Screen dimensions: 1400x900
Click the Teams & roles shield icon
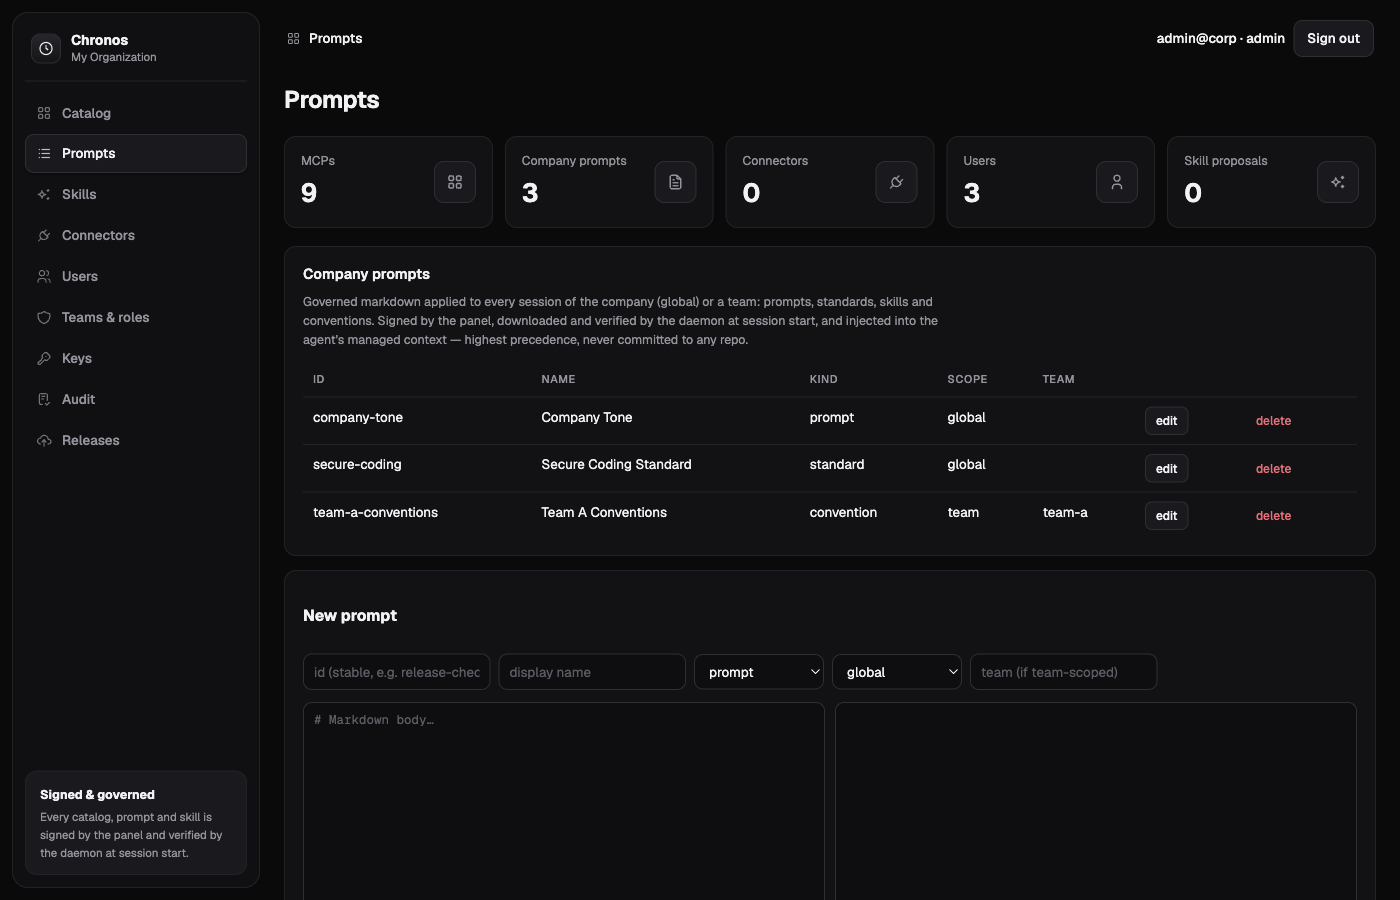coord(44,317)
